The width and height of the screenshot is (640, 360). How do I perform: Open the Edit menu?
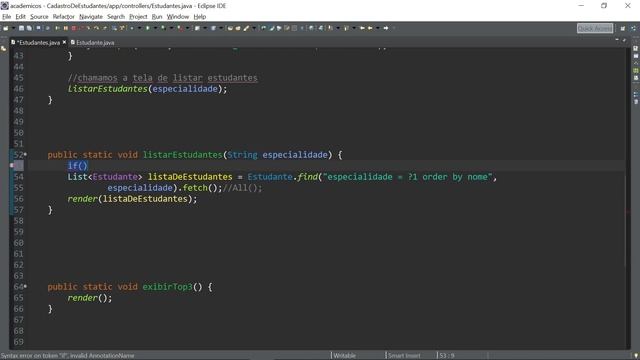pyautogui.click(x=20, y=17)
